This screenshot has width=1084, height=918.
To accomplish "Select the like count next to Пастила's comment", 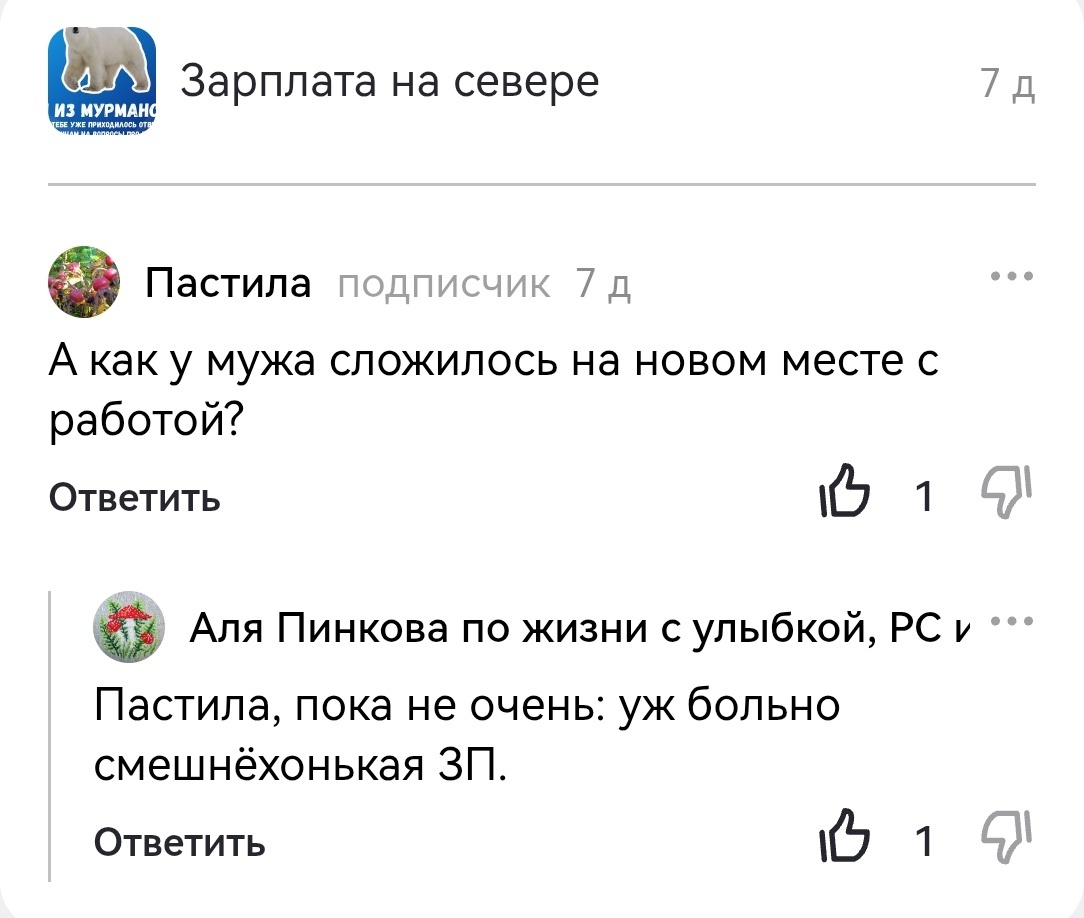I will point(924,492).
